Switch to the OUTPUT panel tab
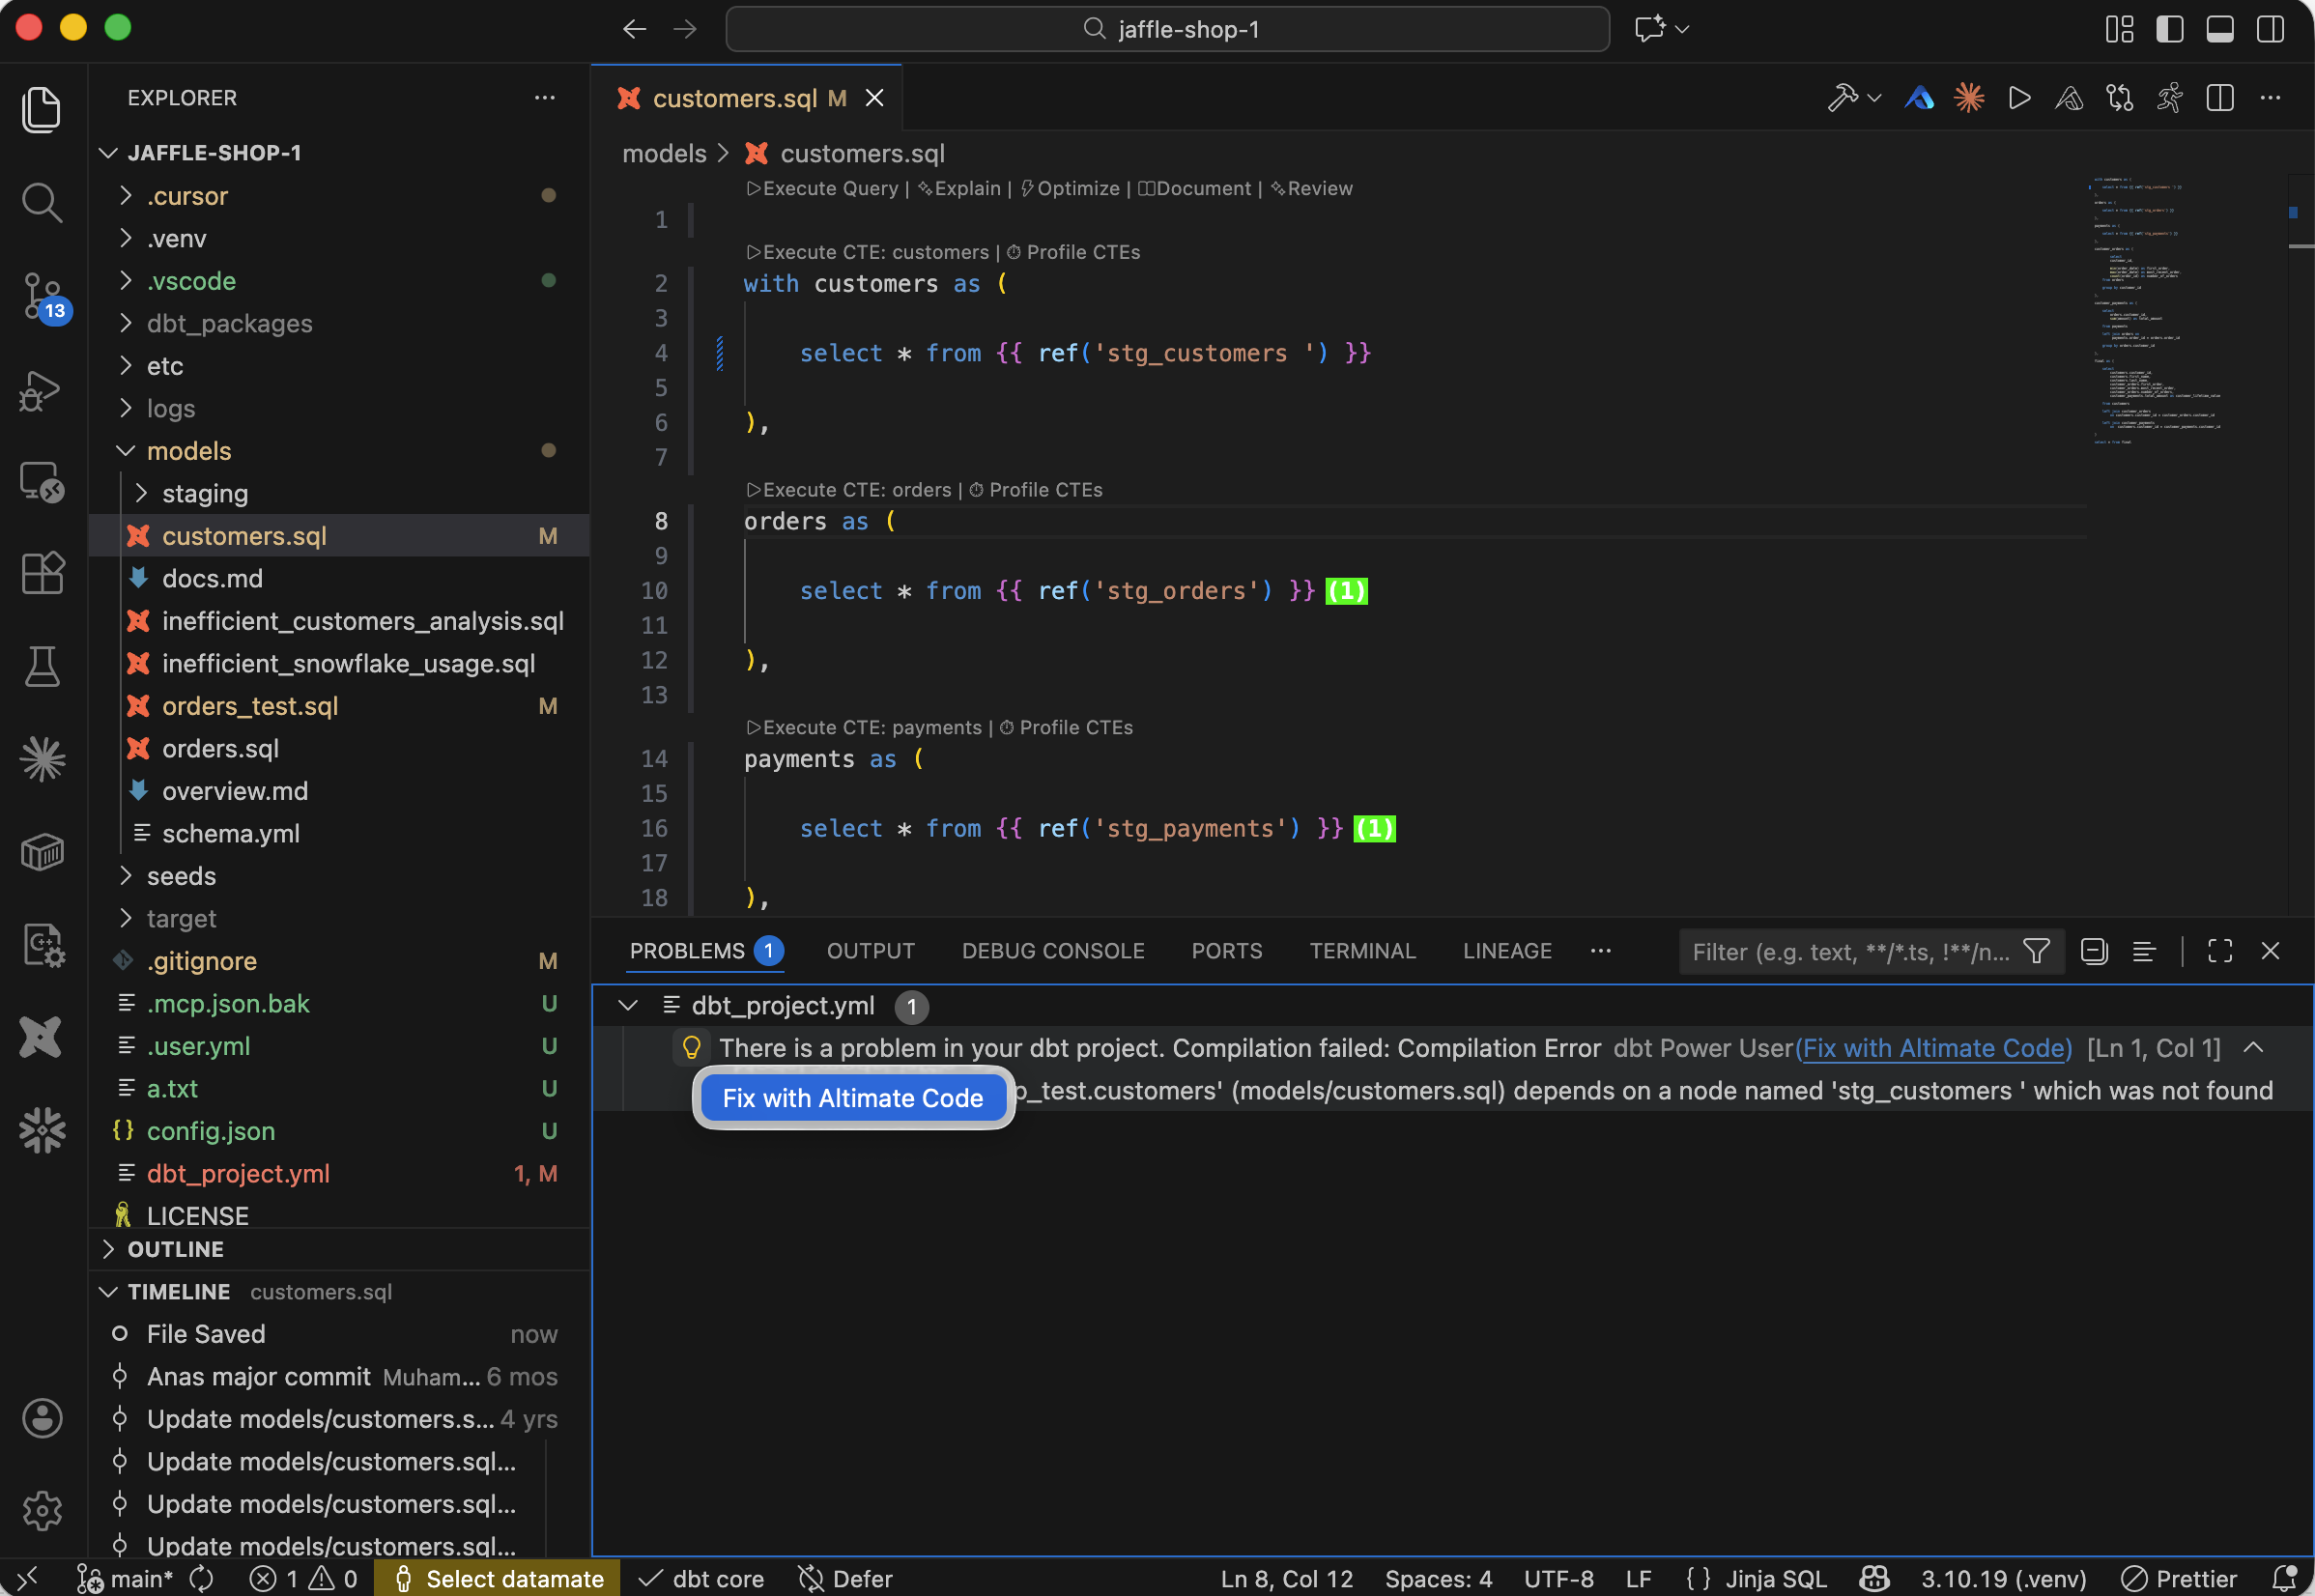The image size is (2315, 1596). [870, 951]
